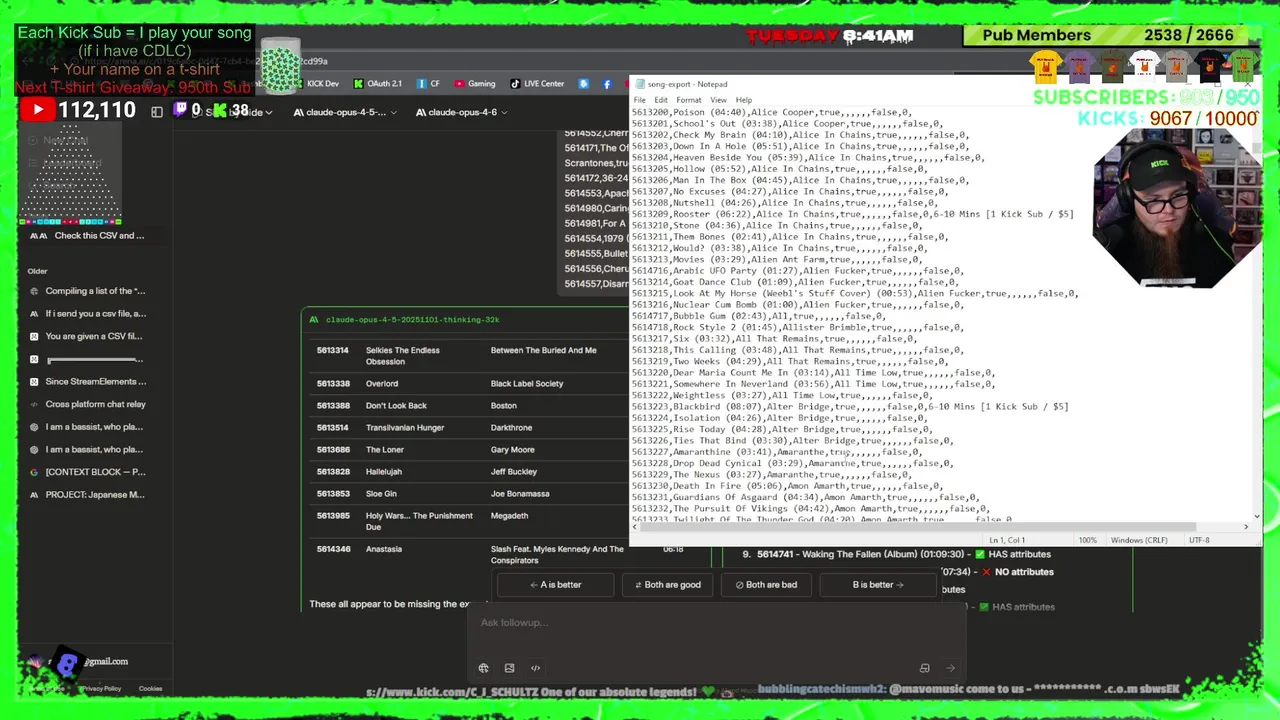Click table cell Transilvanian Hunger

coord(405,428)
